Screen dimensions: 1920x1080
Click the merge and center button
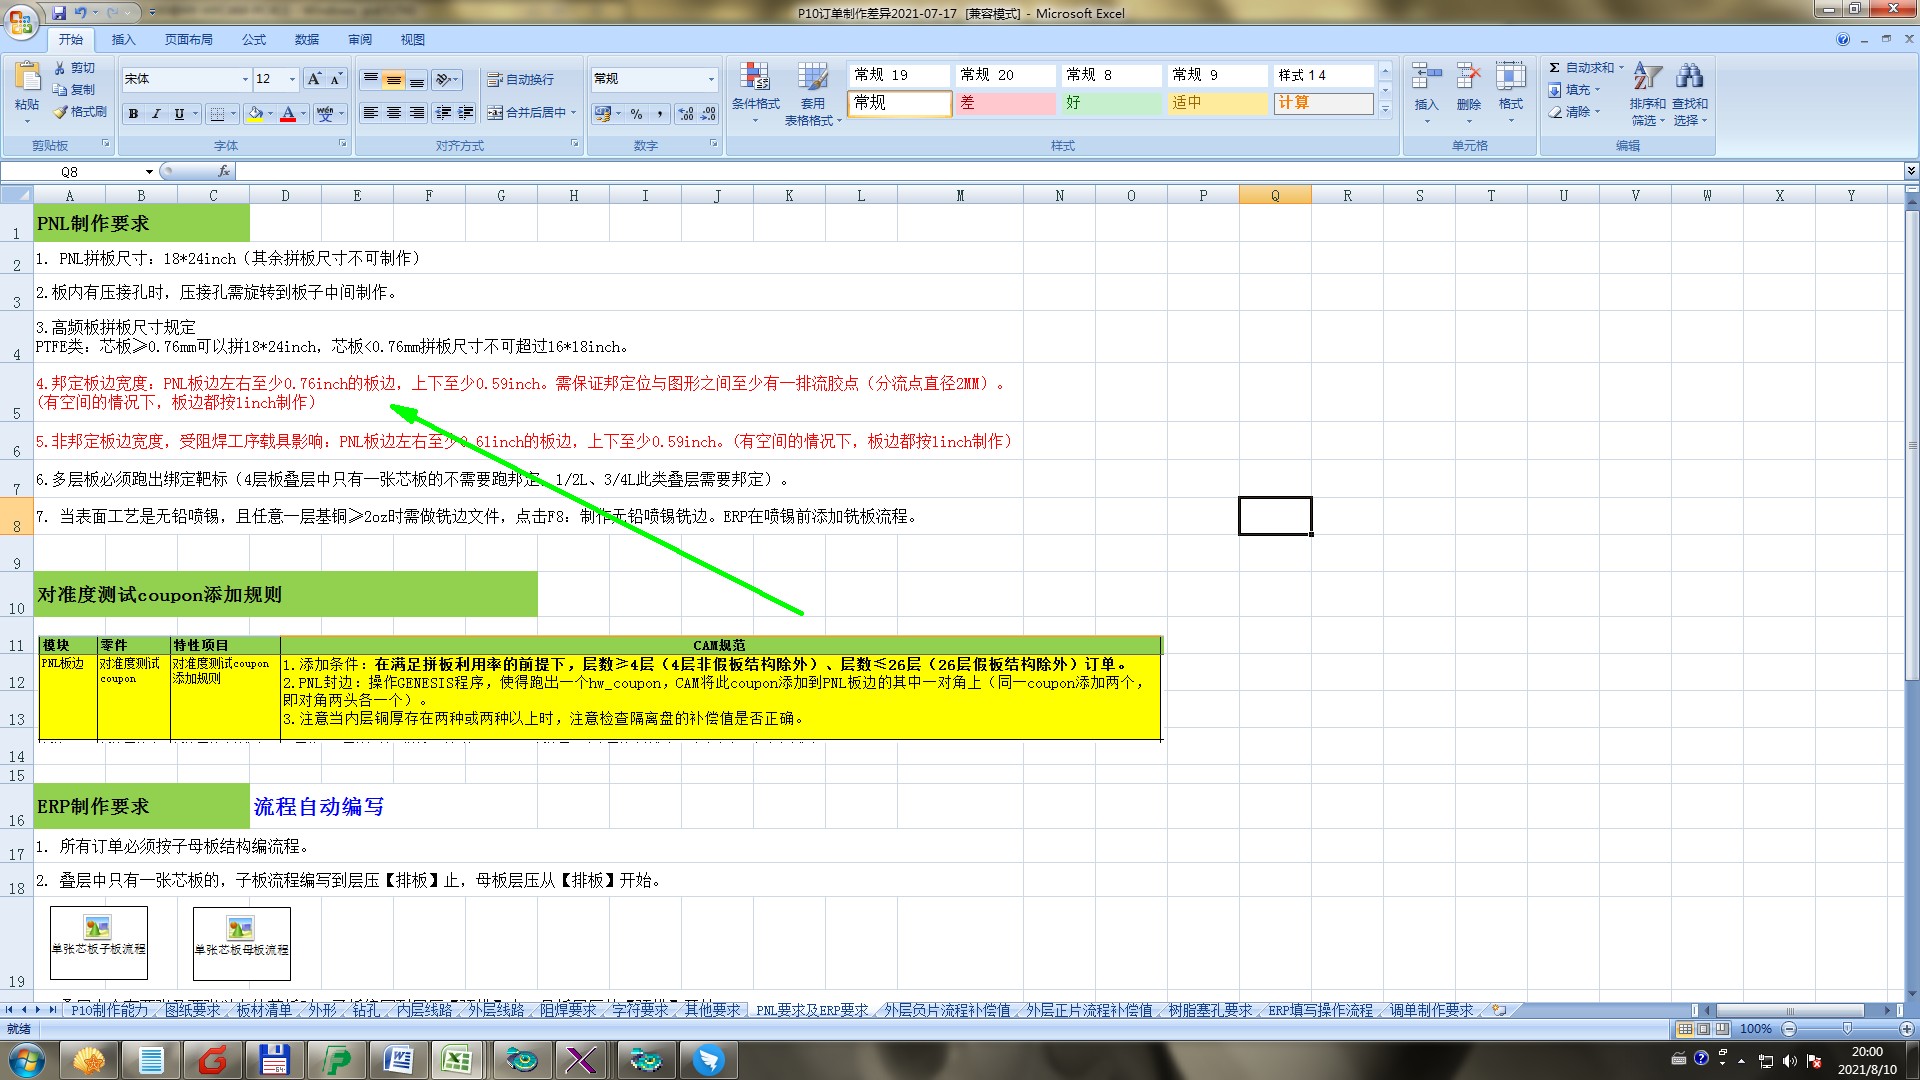(x=527, y=113)
